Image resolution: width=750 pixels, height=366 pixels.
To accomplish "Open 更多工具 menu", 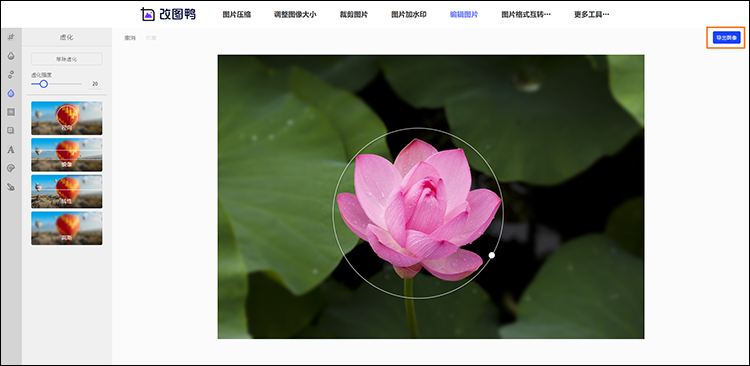I will 592,14.
